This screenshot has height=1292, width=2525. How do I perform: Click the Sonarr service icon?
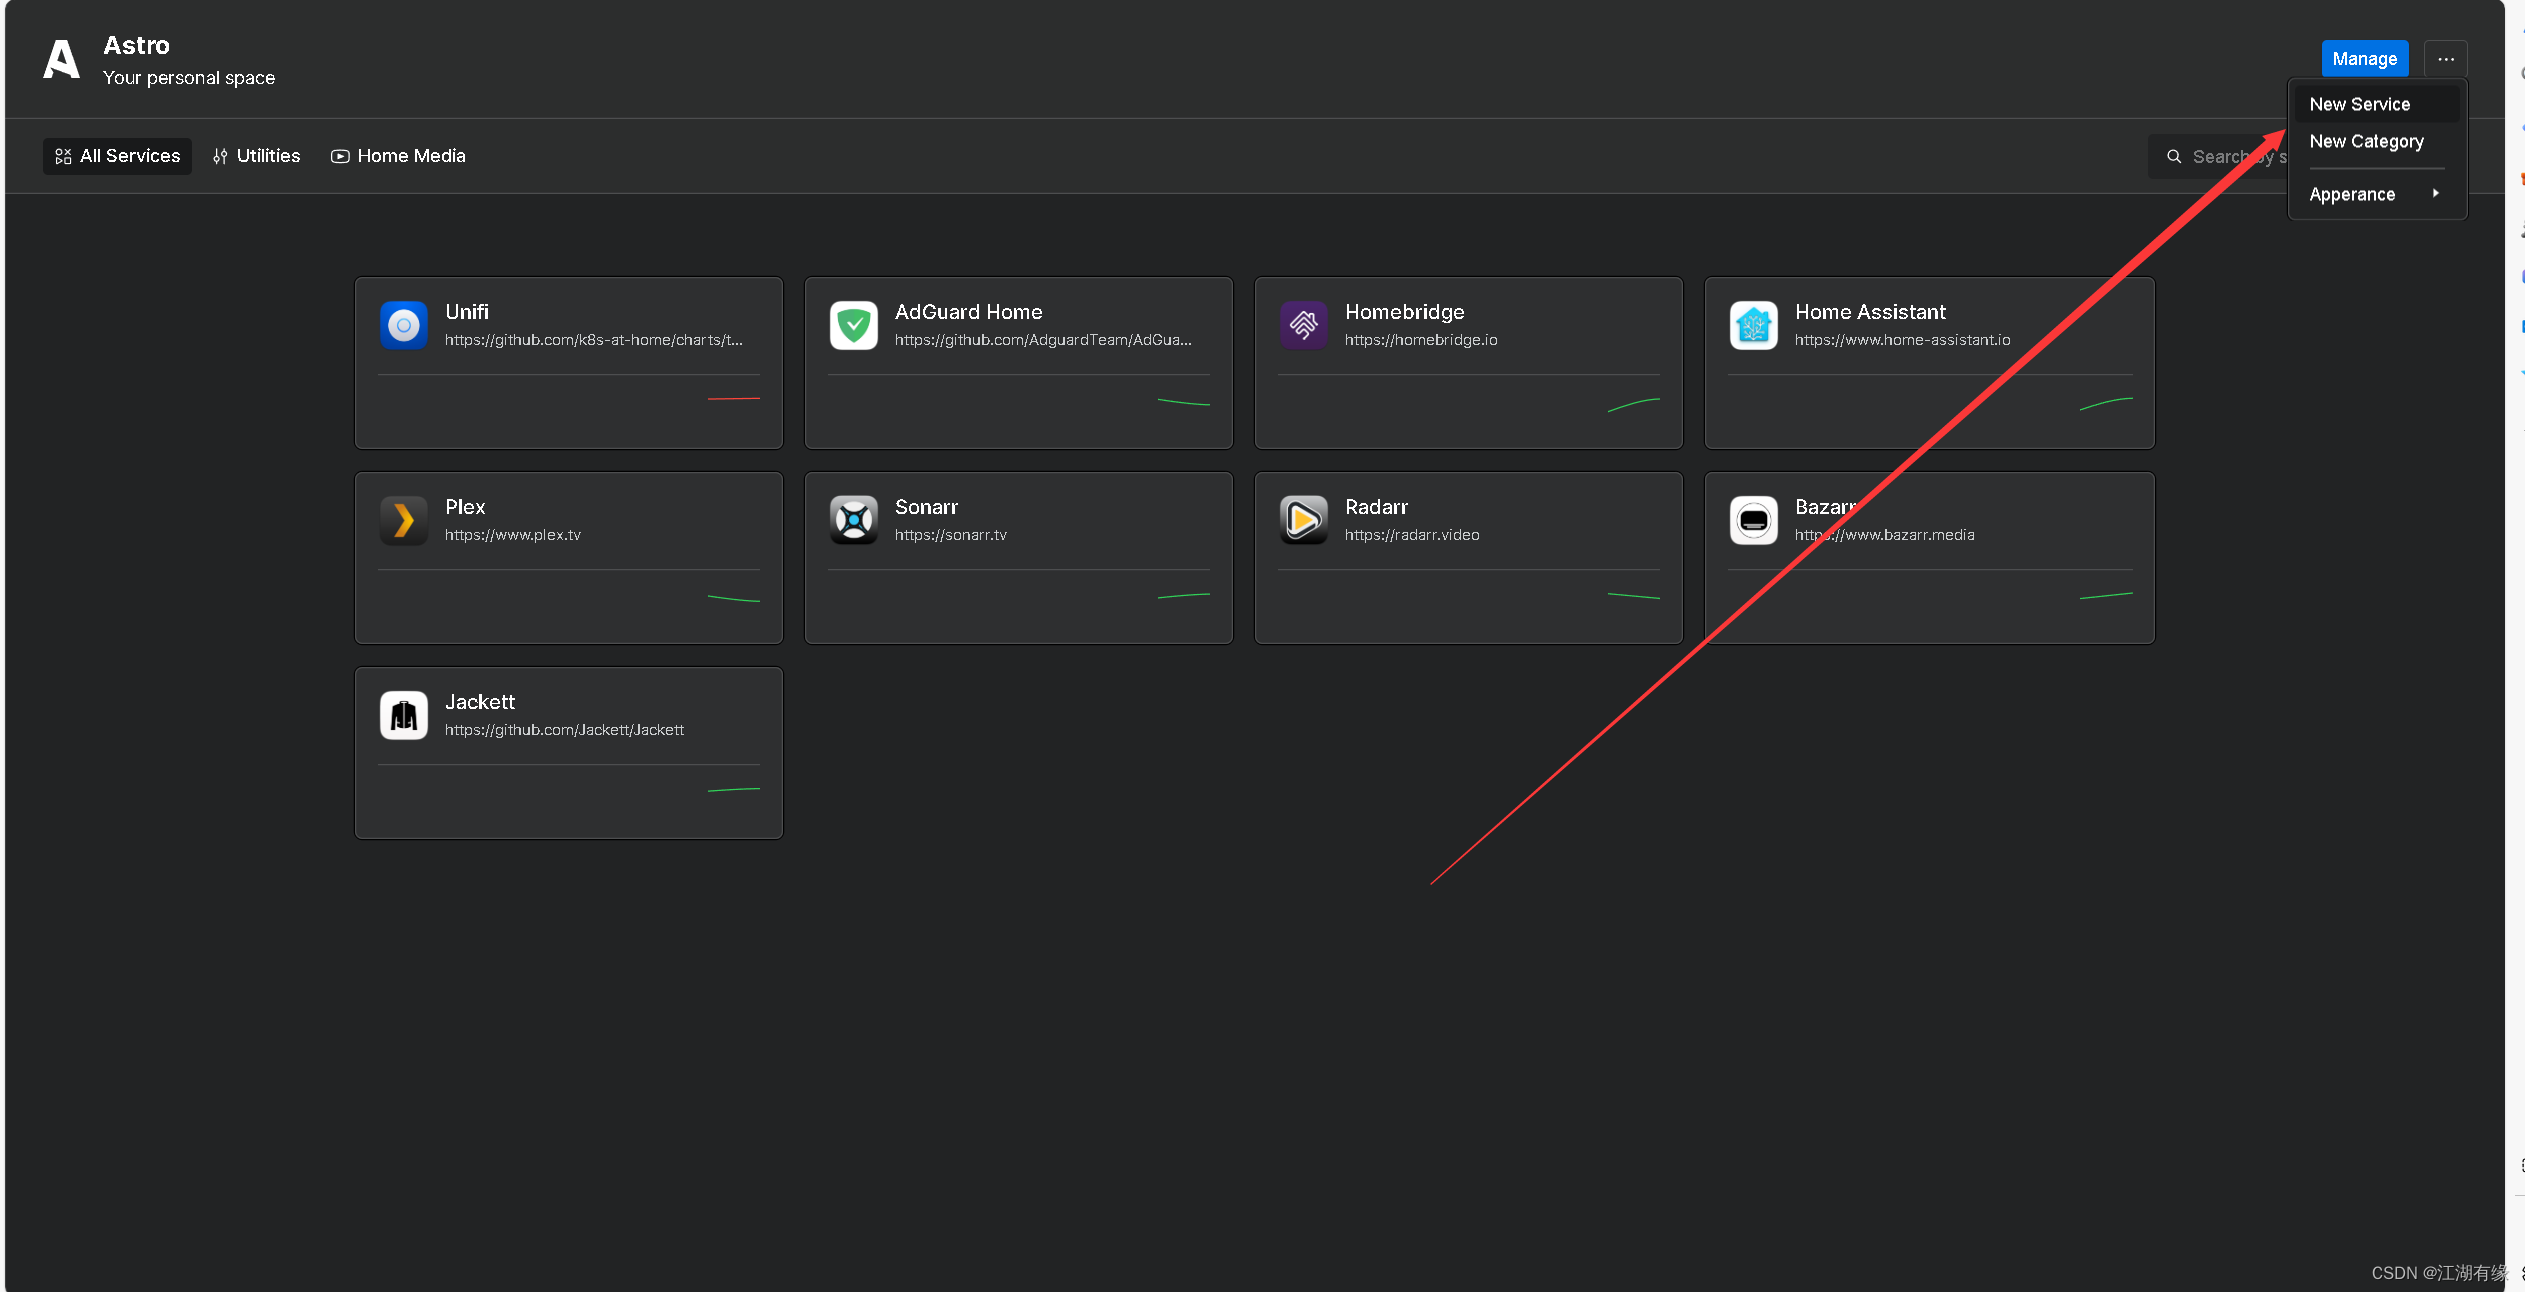(854, 520)
